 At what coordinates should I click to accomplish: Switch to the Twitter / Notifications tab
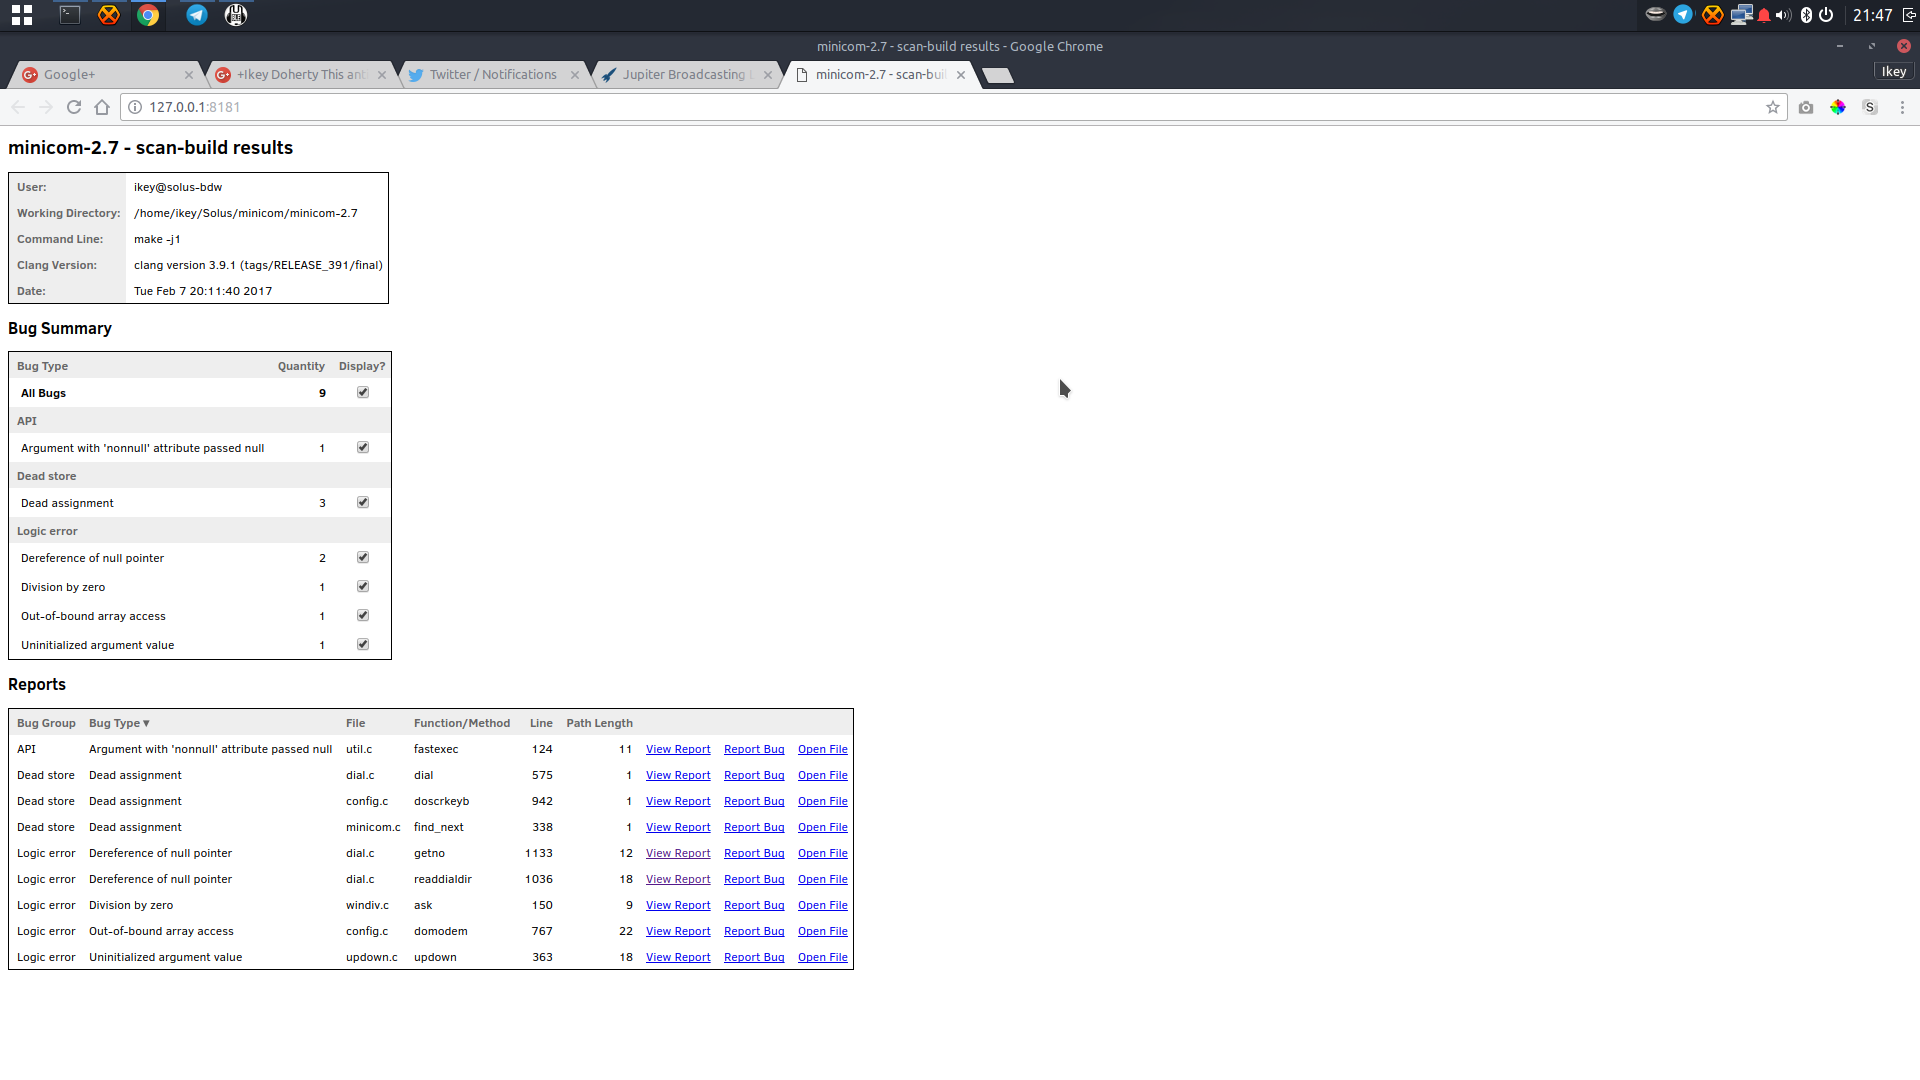coord(493,75)
